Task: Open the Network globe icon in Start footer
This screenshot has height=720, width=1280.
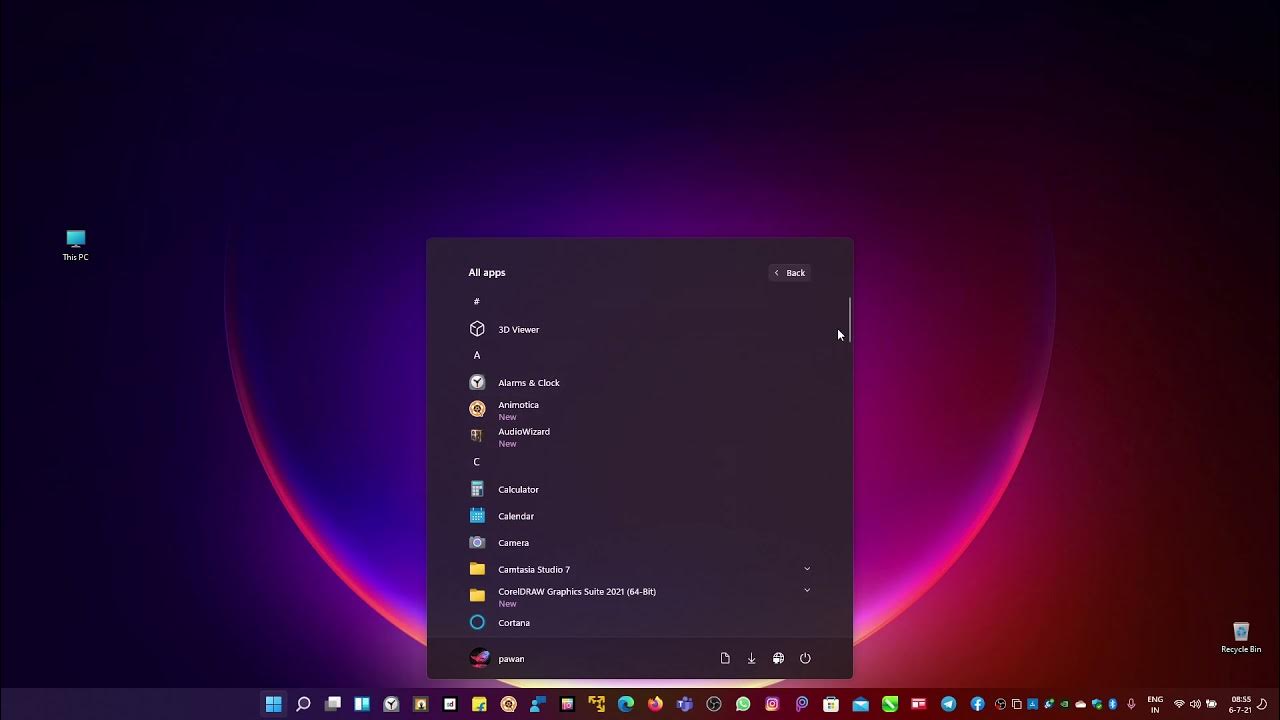Action: coord(778,658)
